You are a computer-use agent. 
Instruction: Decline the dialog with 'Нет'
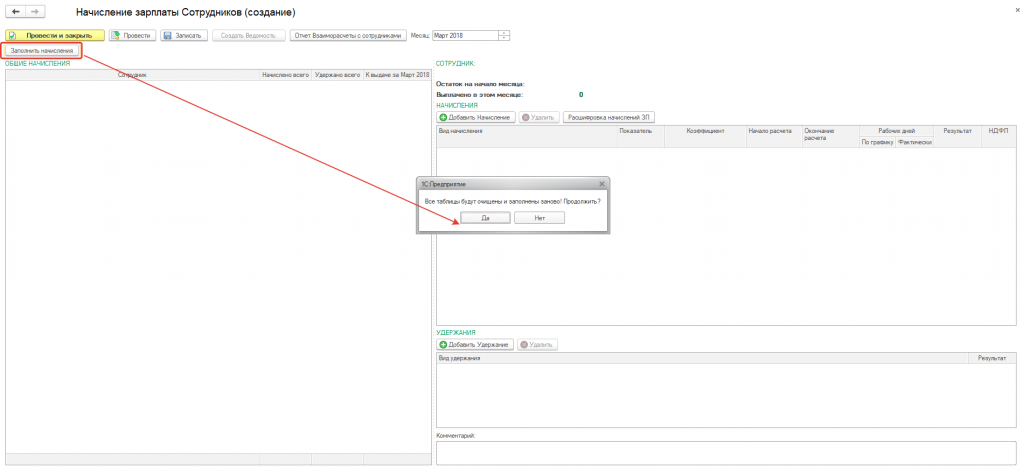(x=539, y=218)
